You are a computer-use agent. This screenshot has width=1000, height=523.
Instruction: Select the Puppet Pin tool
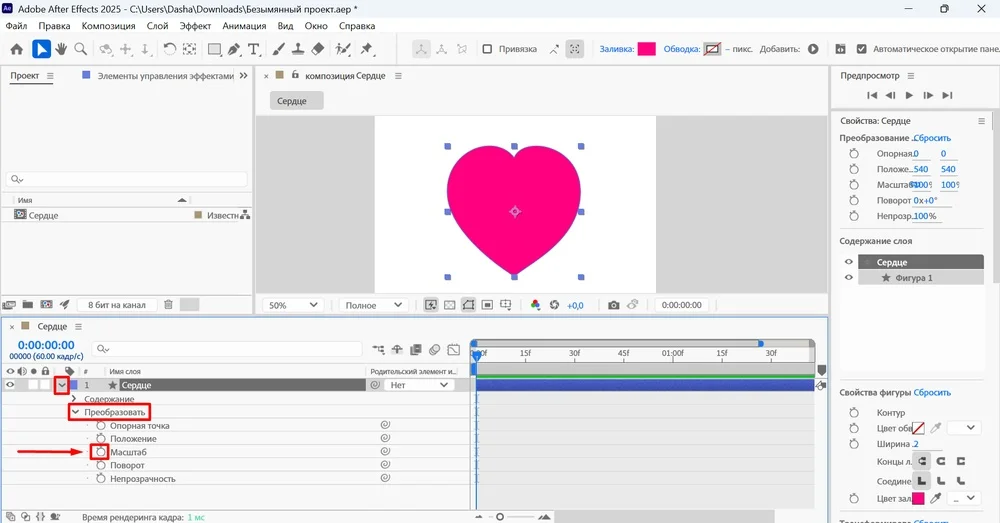coord(366,49)
